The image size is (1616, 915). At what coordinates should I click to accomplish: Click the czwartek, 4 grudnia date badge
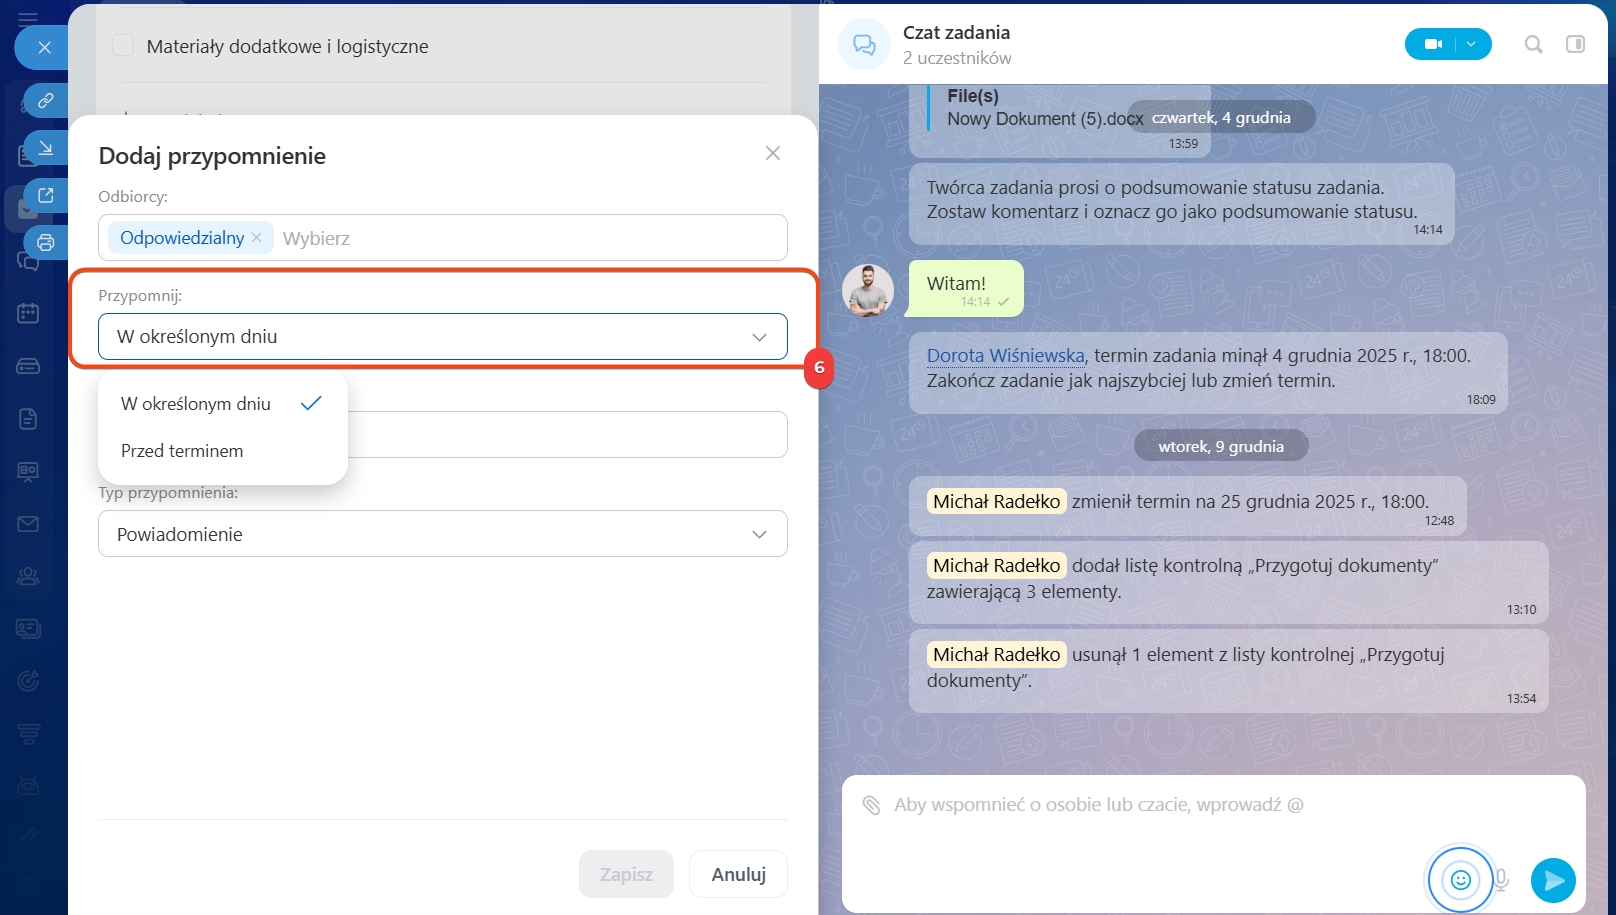click(x=1221, y=117)
